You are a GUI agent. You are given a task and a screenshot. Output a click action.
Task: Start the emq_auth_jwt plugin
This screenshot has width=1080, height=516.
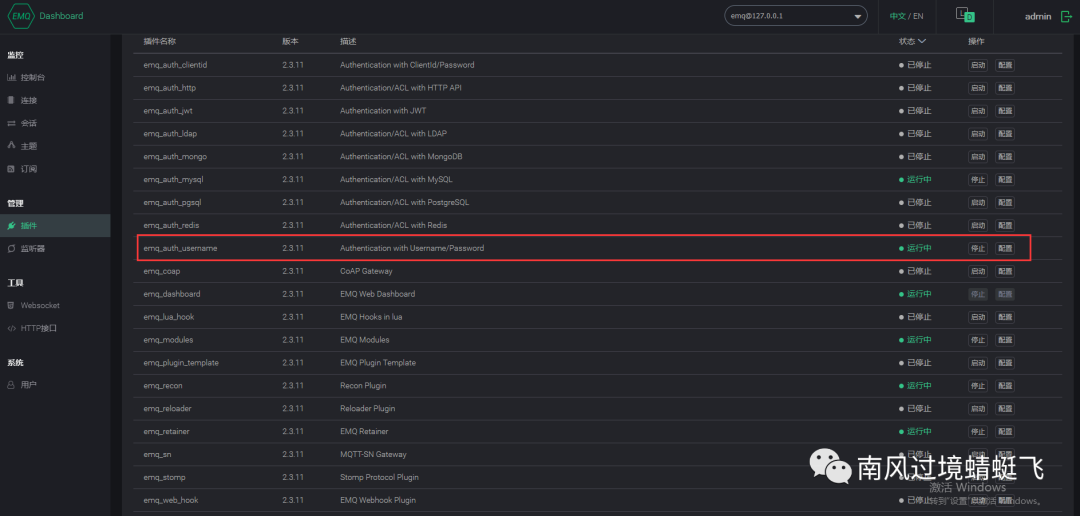pos(977,110)
